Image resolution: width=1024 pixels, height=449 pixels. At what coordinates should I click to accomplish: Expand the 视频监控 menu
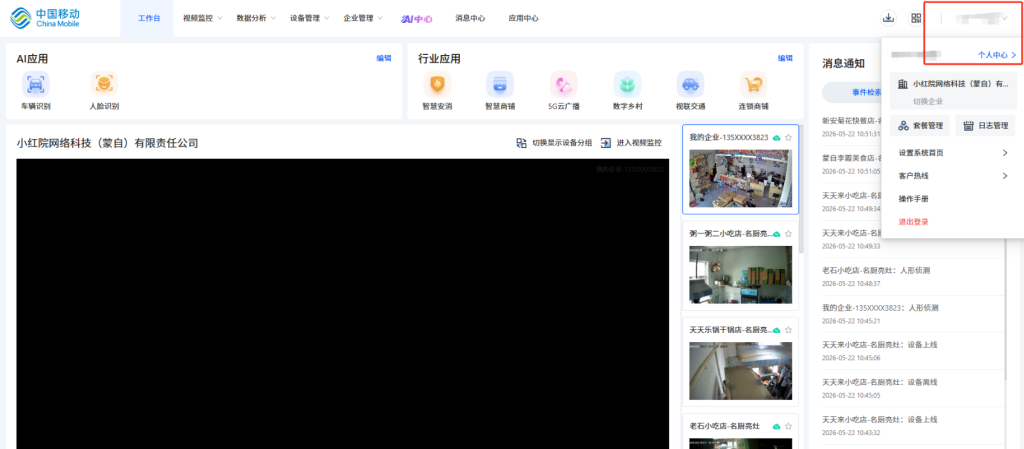pyautogui.click(x=203, y=18)
